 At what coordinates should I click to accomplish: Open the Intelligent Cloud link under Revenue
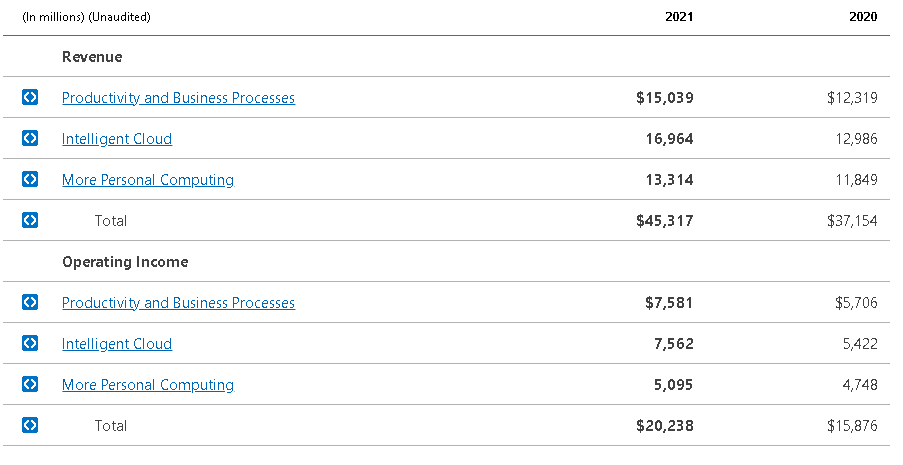click(x=117, y=139)
